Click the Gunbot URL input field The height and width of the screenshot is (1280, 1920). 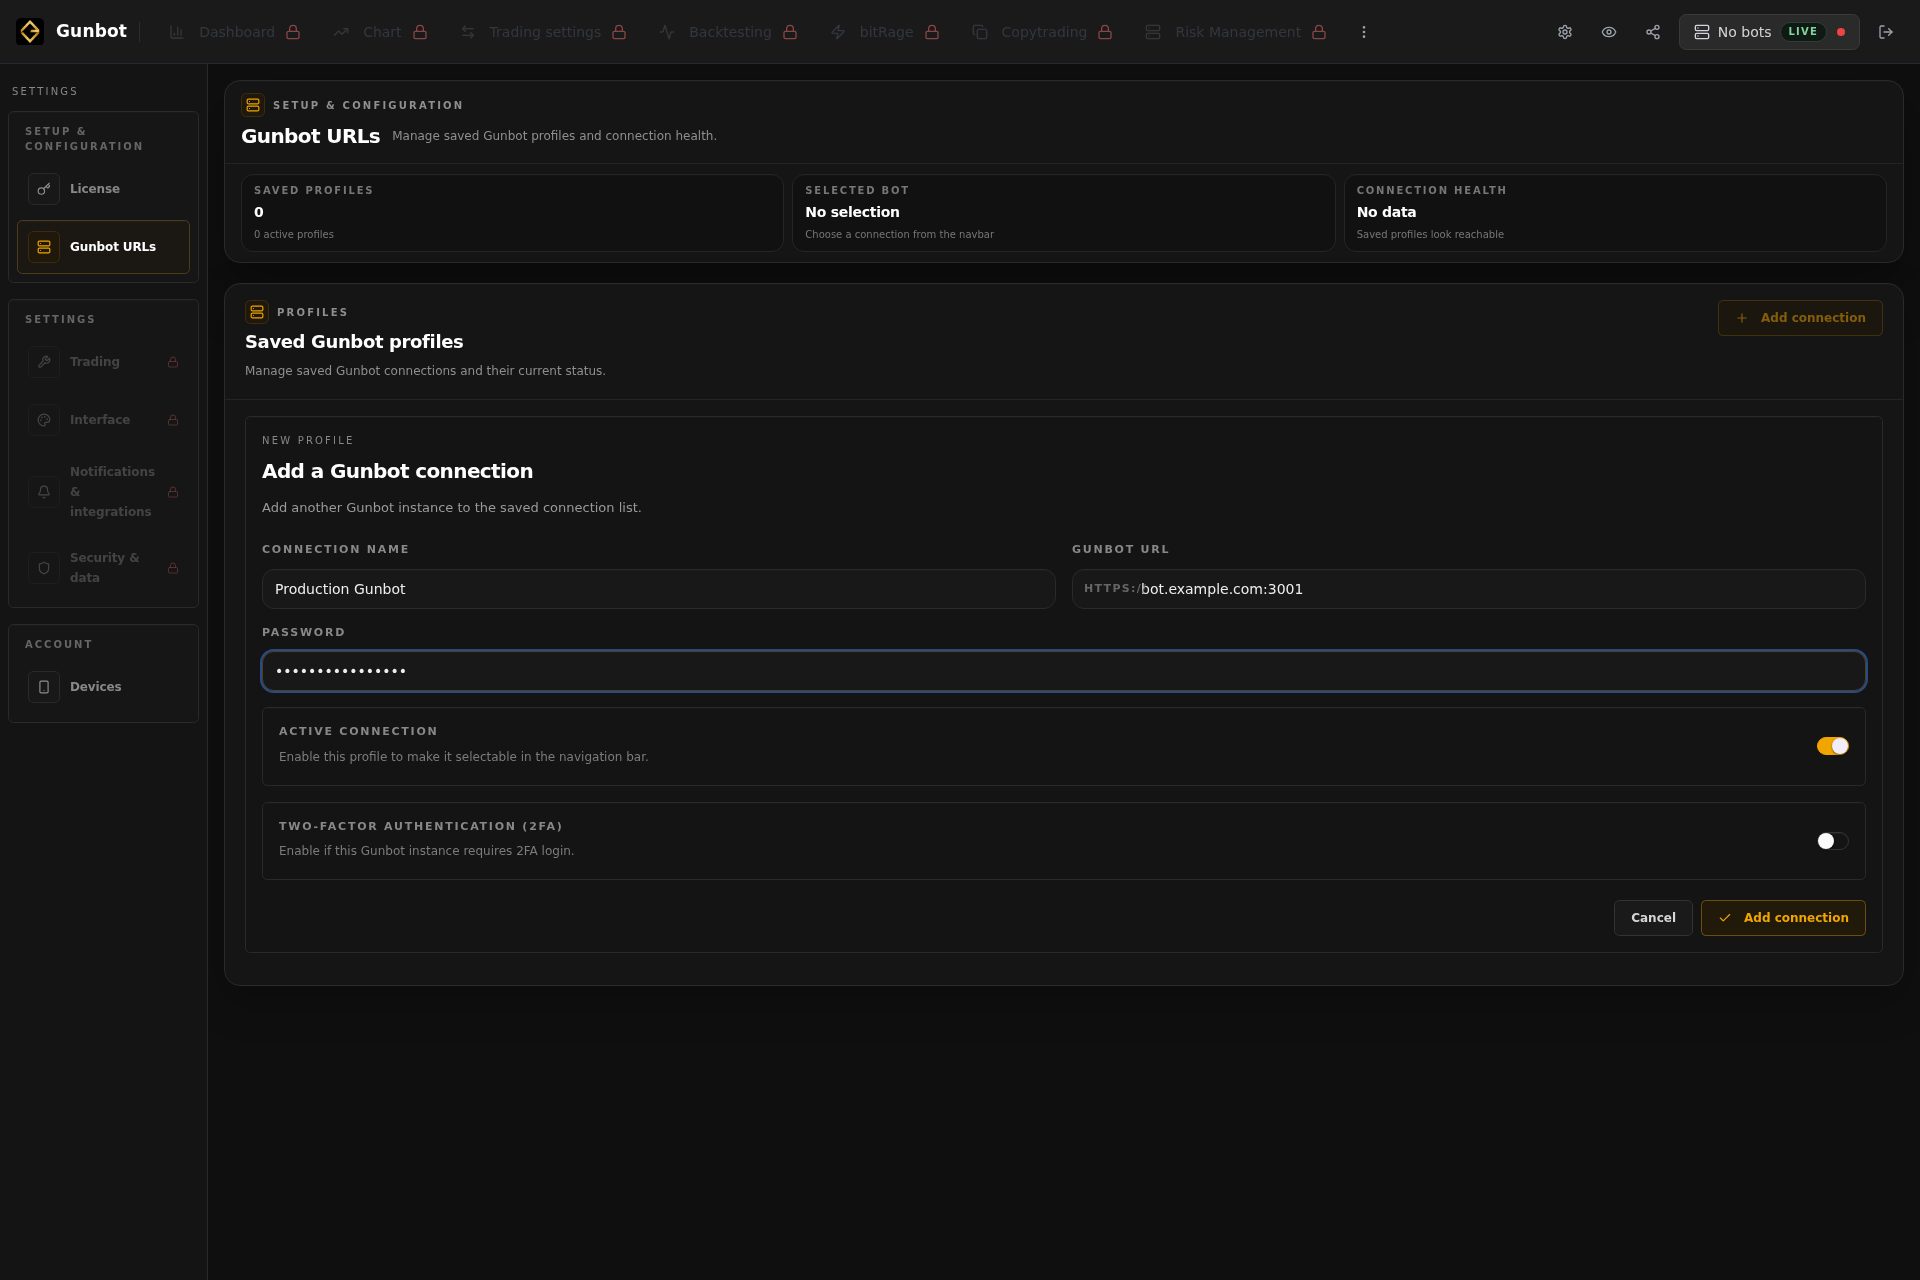(1468, 589)
